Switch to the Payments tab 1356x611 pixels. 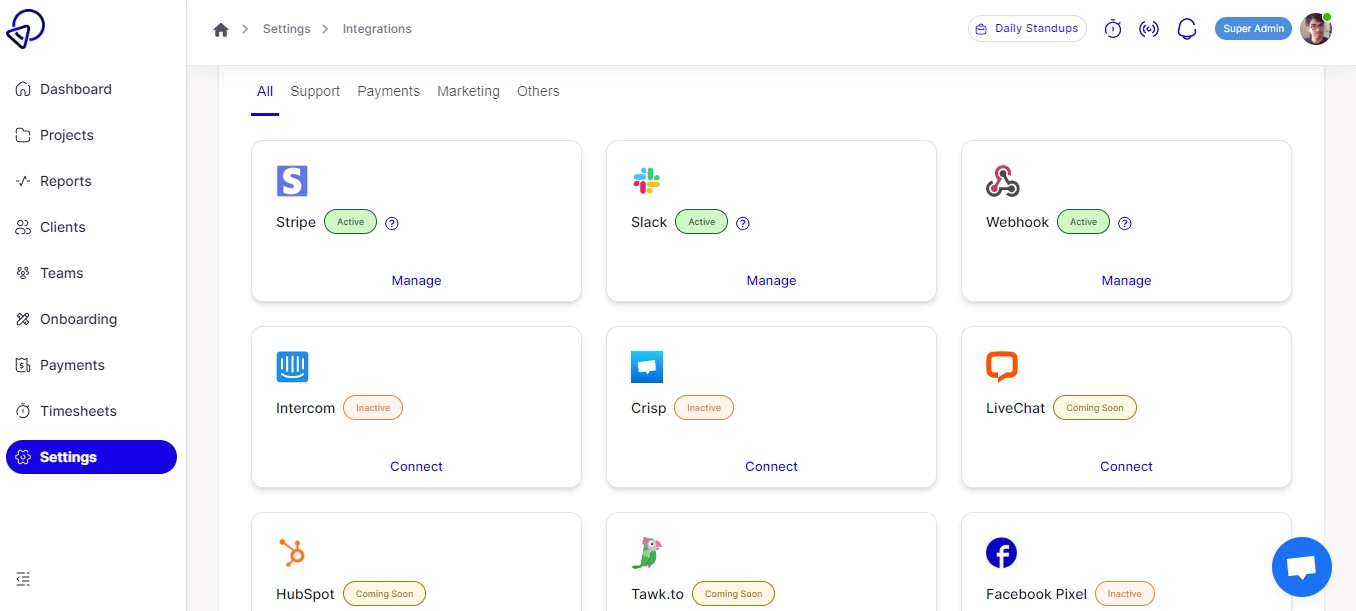[x=388, y=91]
